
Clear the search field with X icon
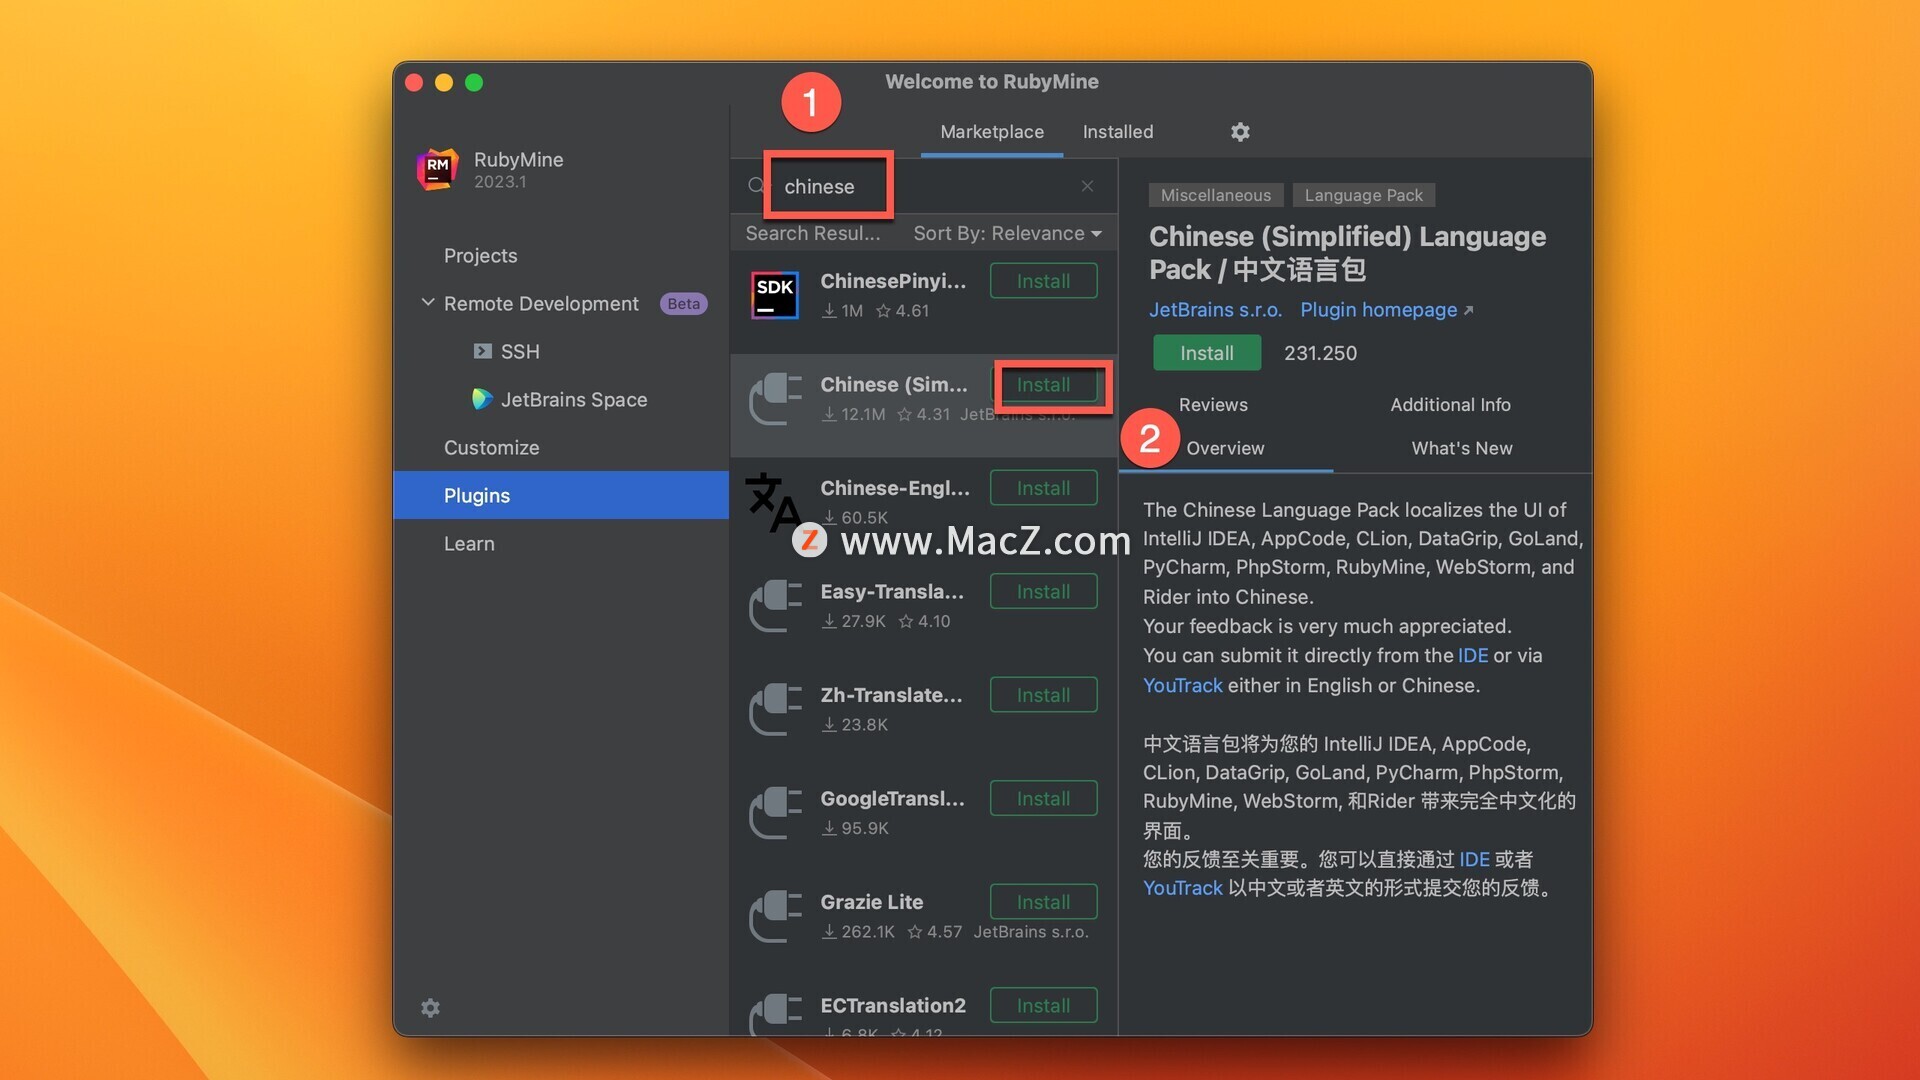[x=1087, y=186]
